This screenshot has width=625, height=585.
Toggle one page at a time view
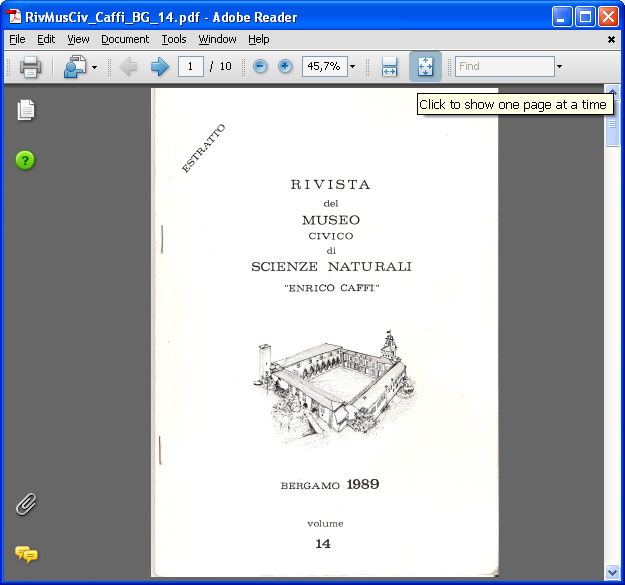click(425, 67)
